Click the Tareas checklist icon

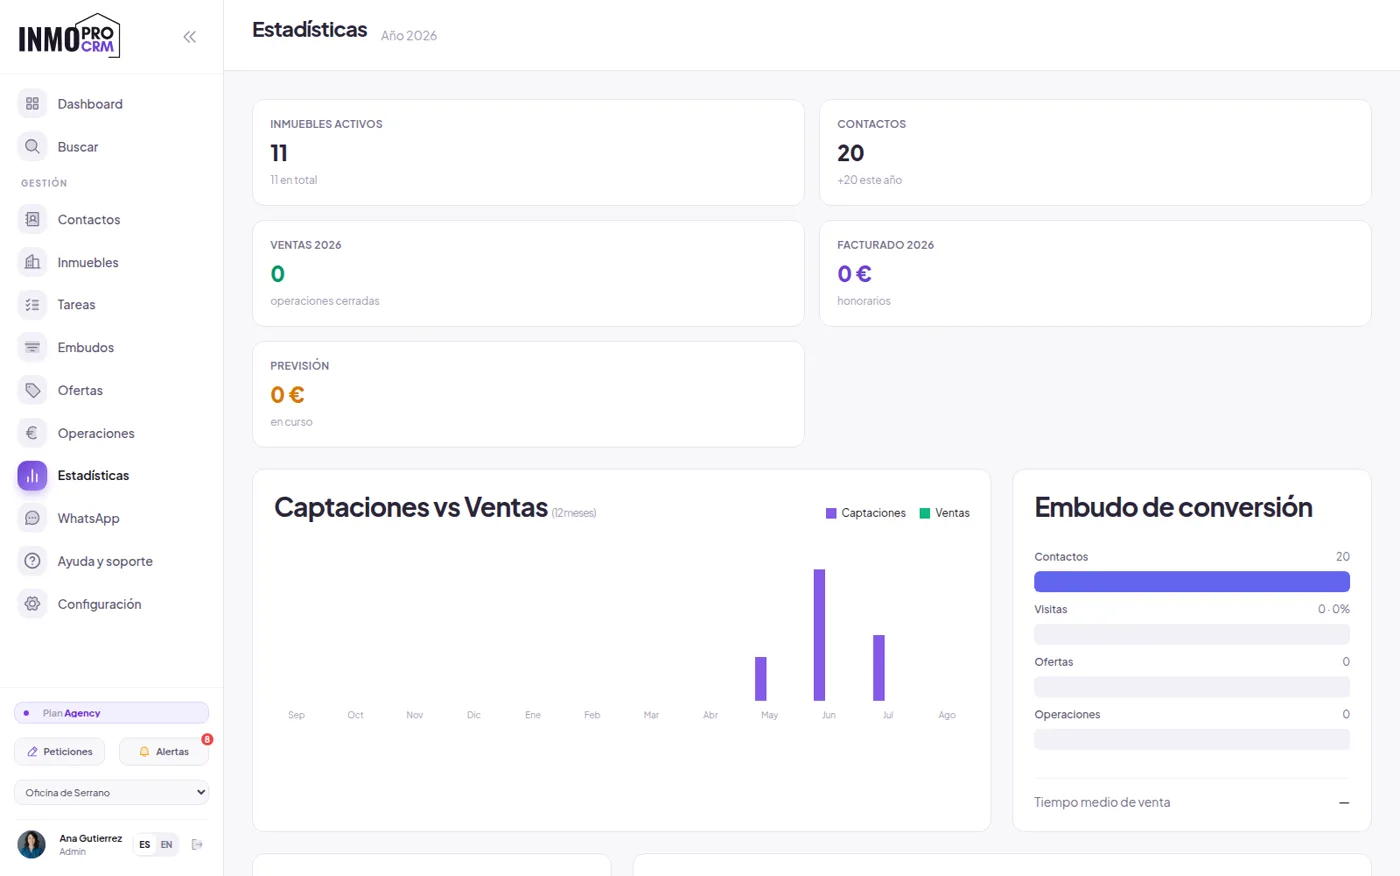(32, 305)
